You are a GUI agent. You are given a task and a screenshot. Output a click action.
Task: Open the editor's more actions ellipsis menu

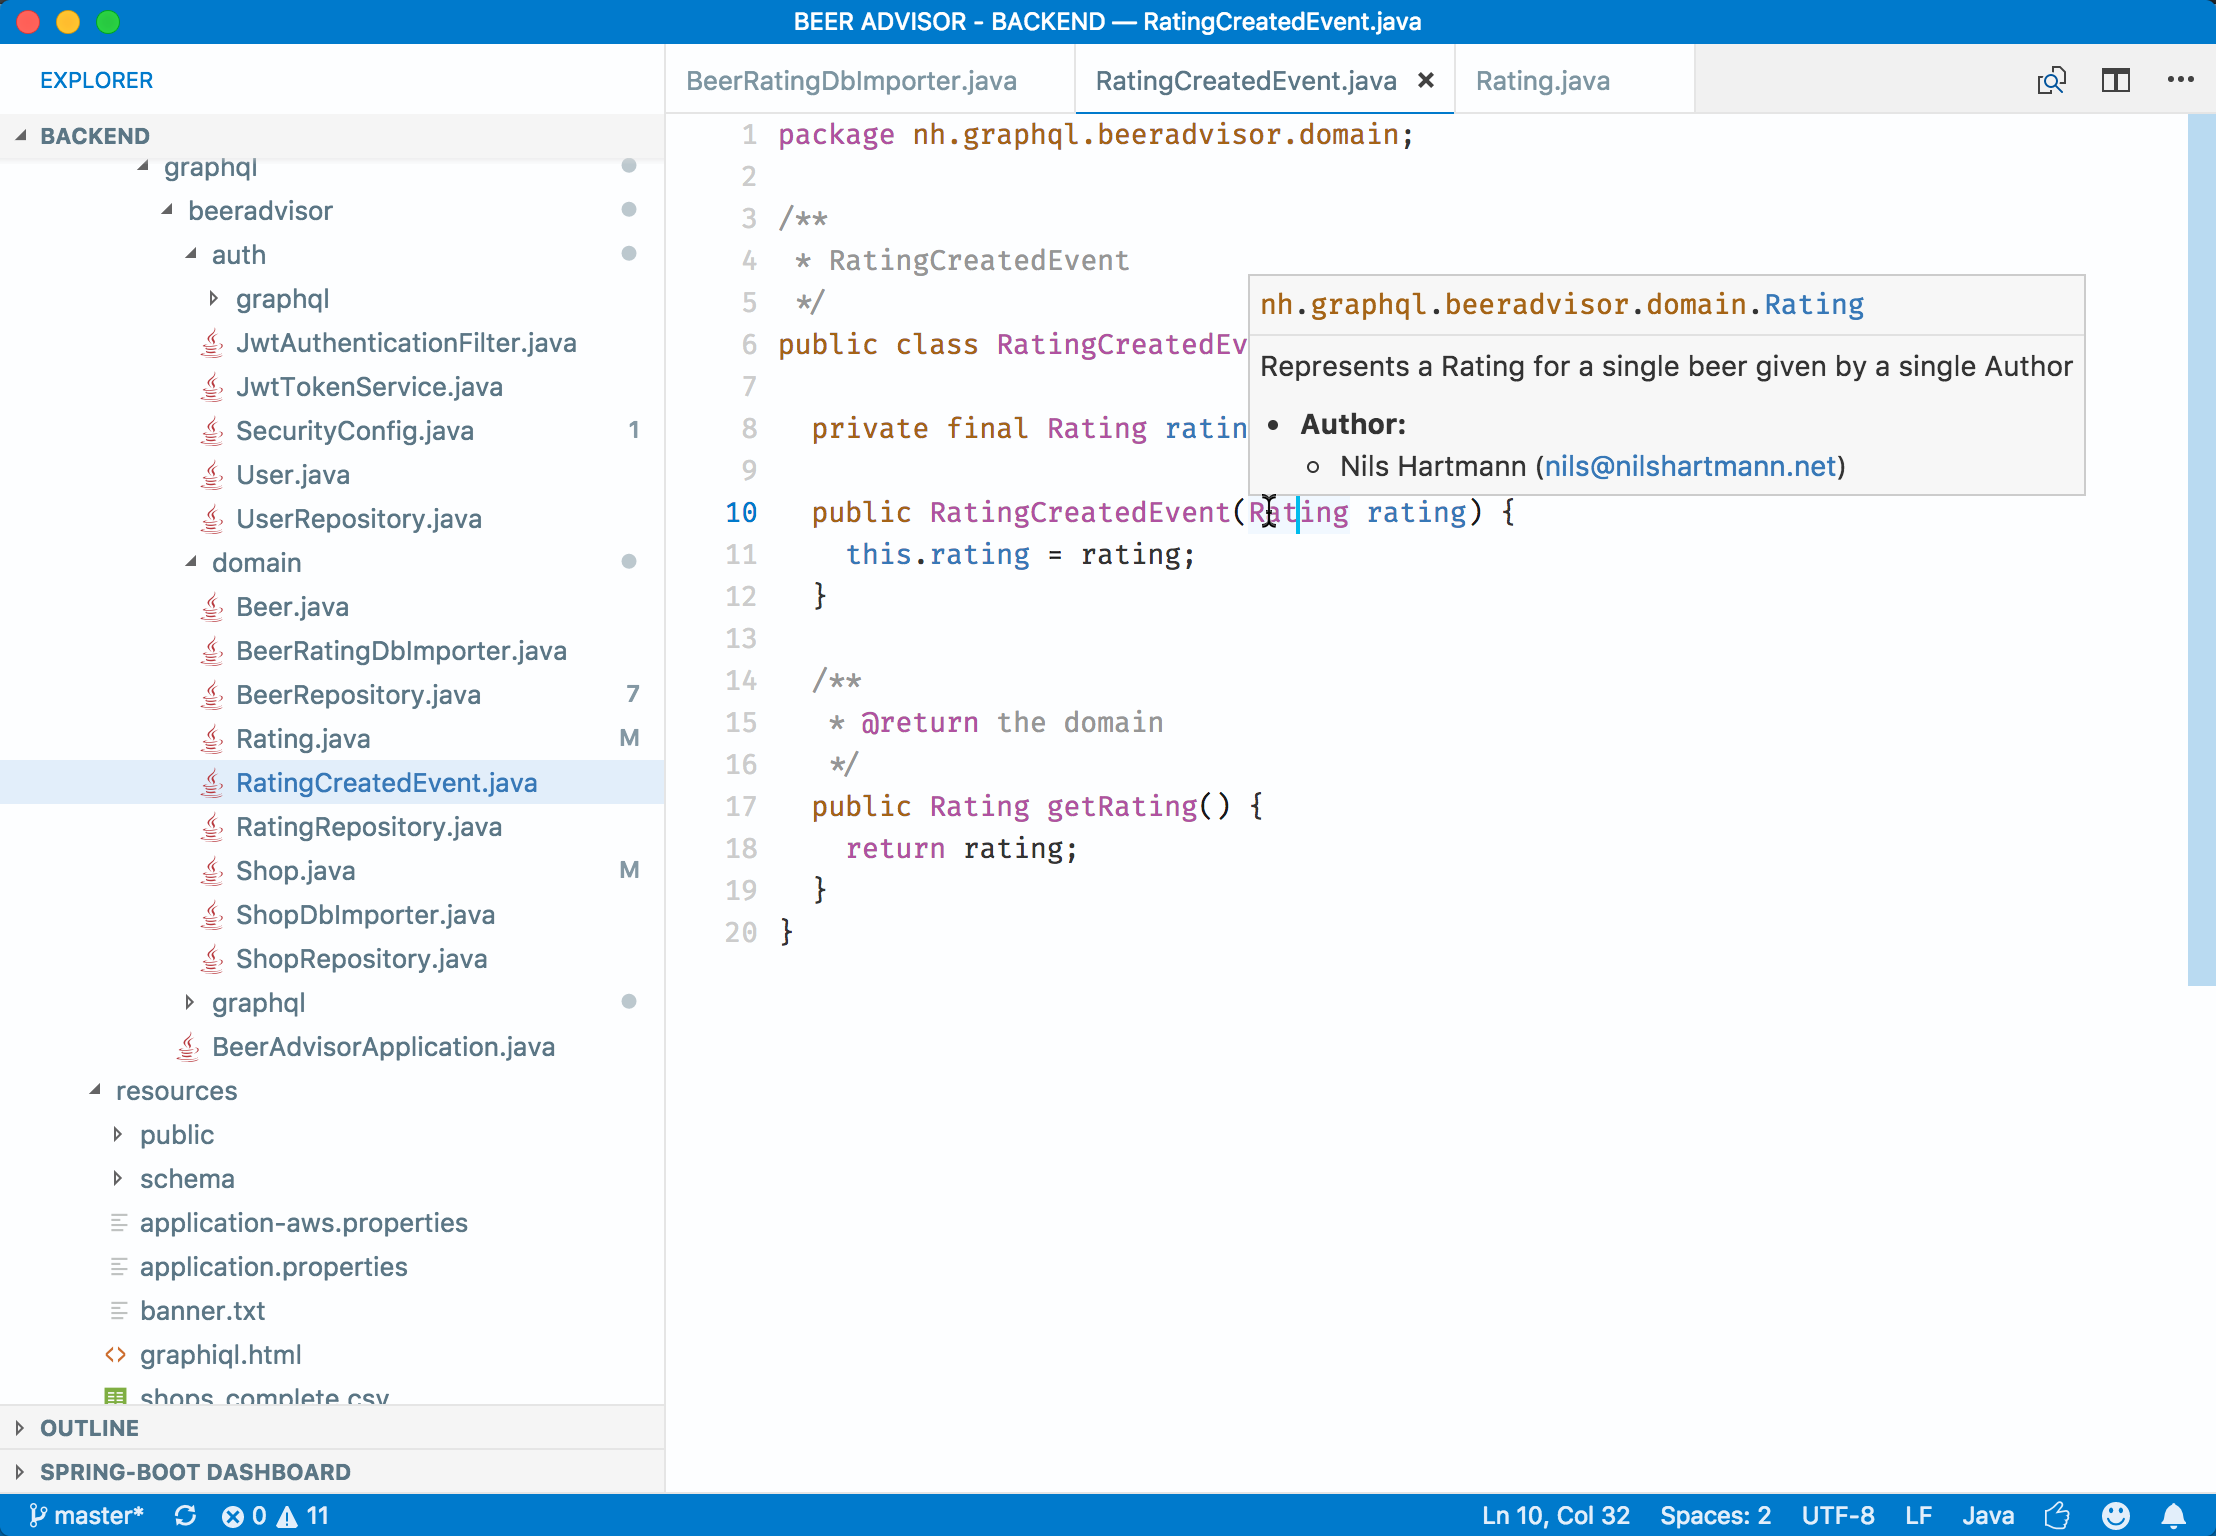click(x=2180, y=80)
